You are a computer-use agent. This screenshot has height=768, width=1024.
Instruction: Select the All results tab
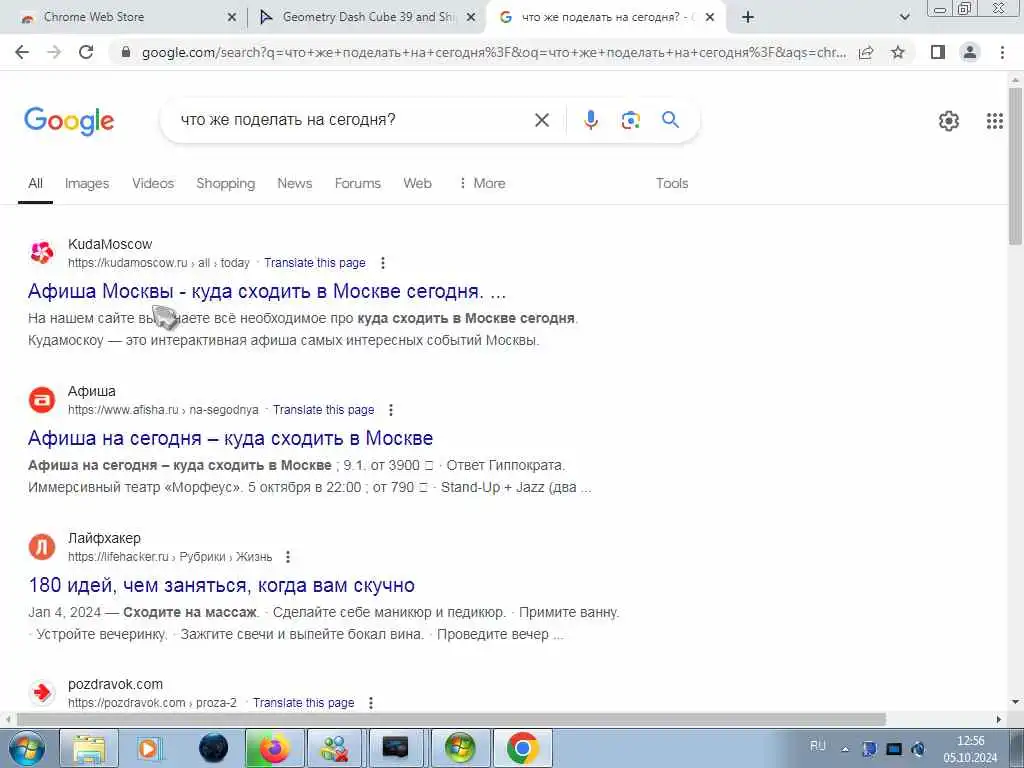coord(35,184)
